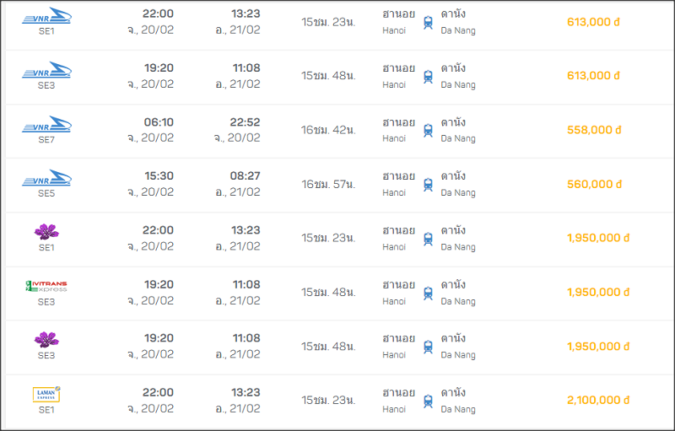Click the purple flower logo for the SE3 train
This screenshot has width=675, height=431.
tap(46, 340)
